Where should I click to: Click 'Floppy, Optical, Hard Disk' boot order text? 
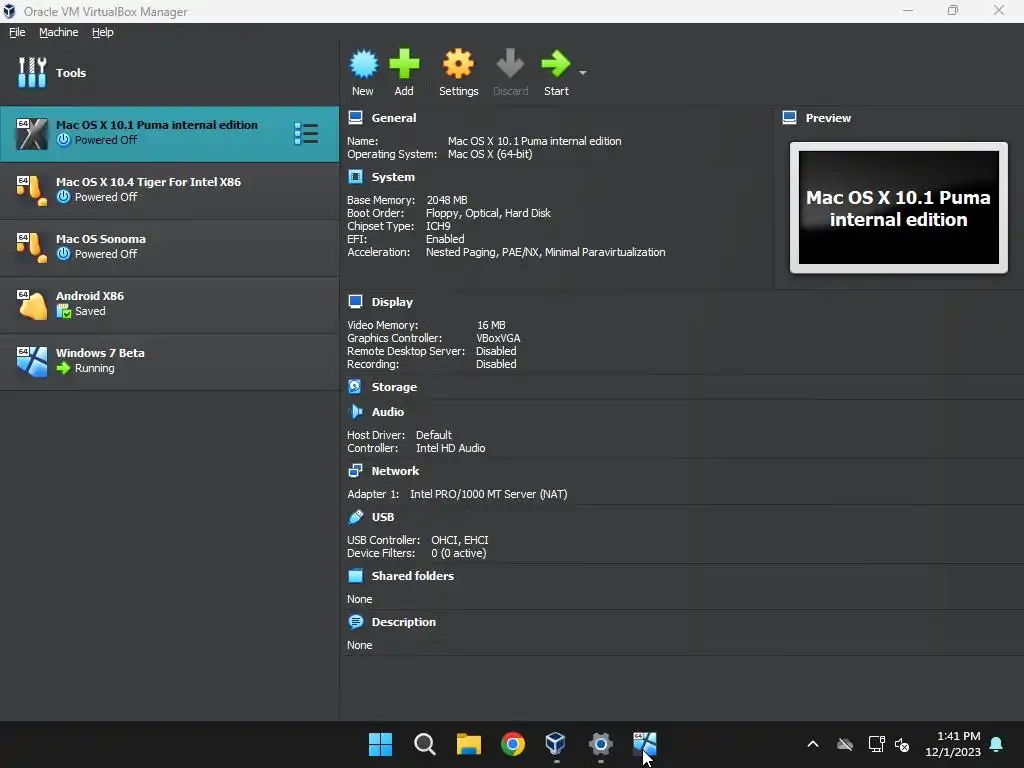(x=488, y=213)
